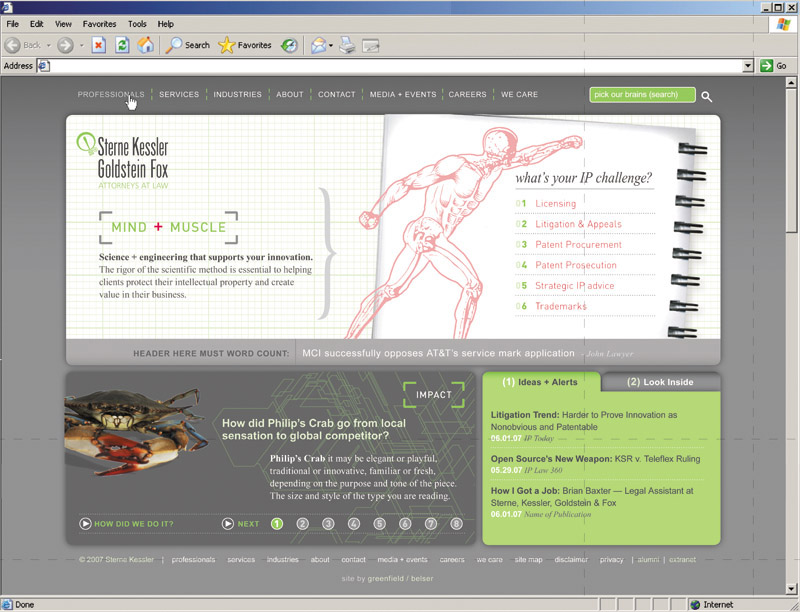
Task: Click the Print toolbar icon
Action: (x=347, y=45)
